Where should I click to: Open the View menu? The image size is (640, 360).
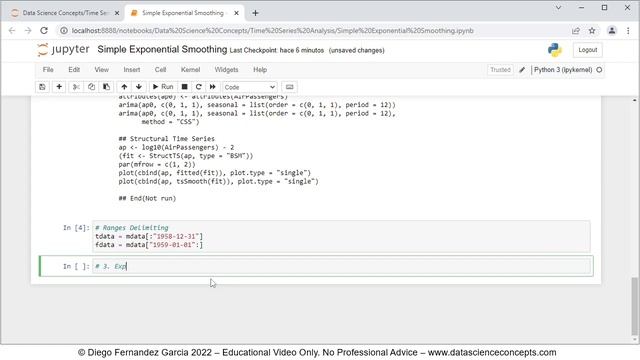tap(102, 70)
